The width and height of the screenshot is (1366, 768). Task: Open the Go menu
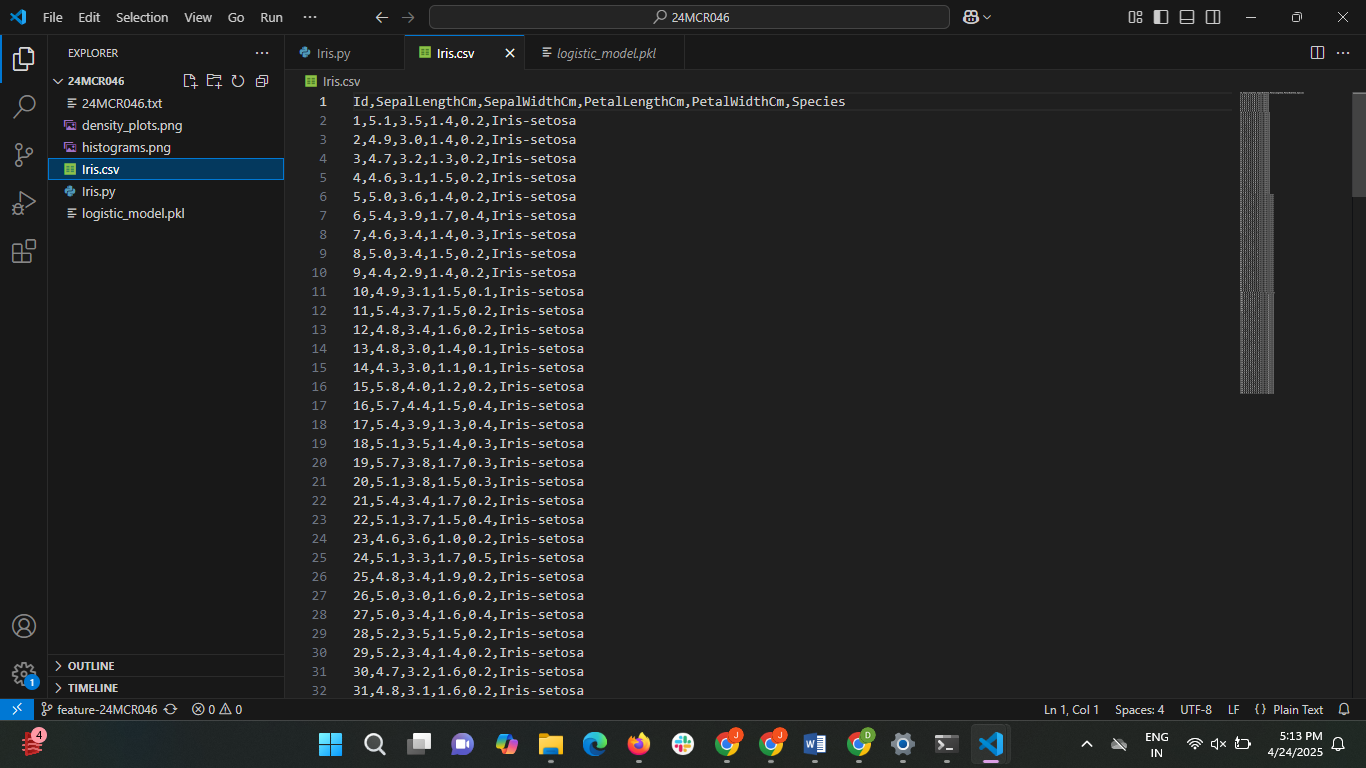coord(236,17)
